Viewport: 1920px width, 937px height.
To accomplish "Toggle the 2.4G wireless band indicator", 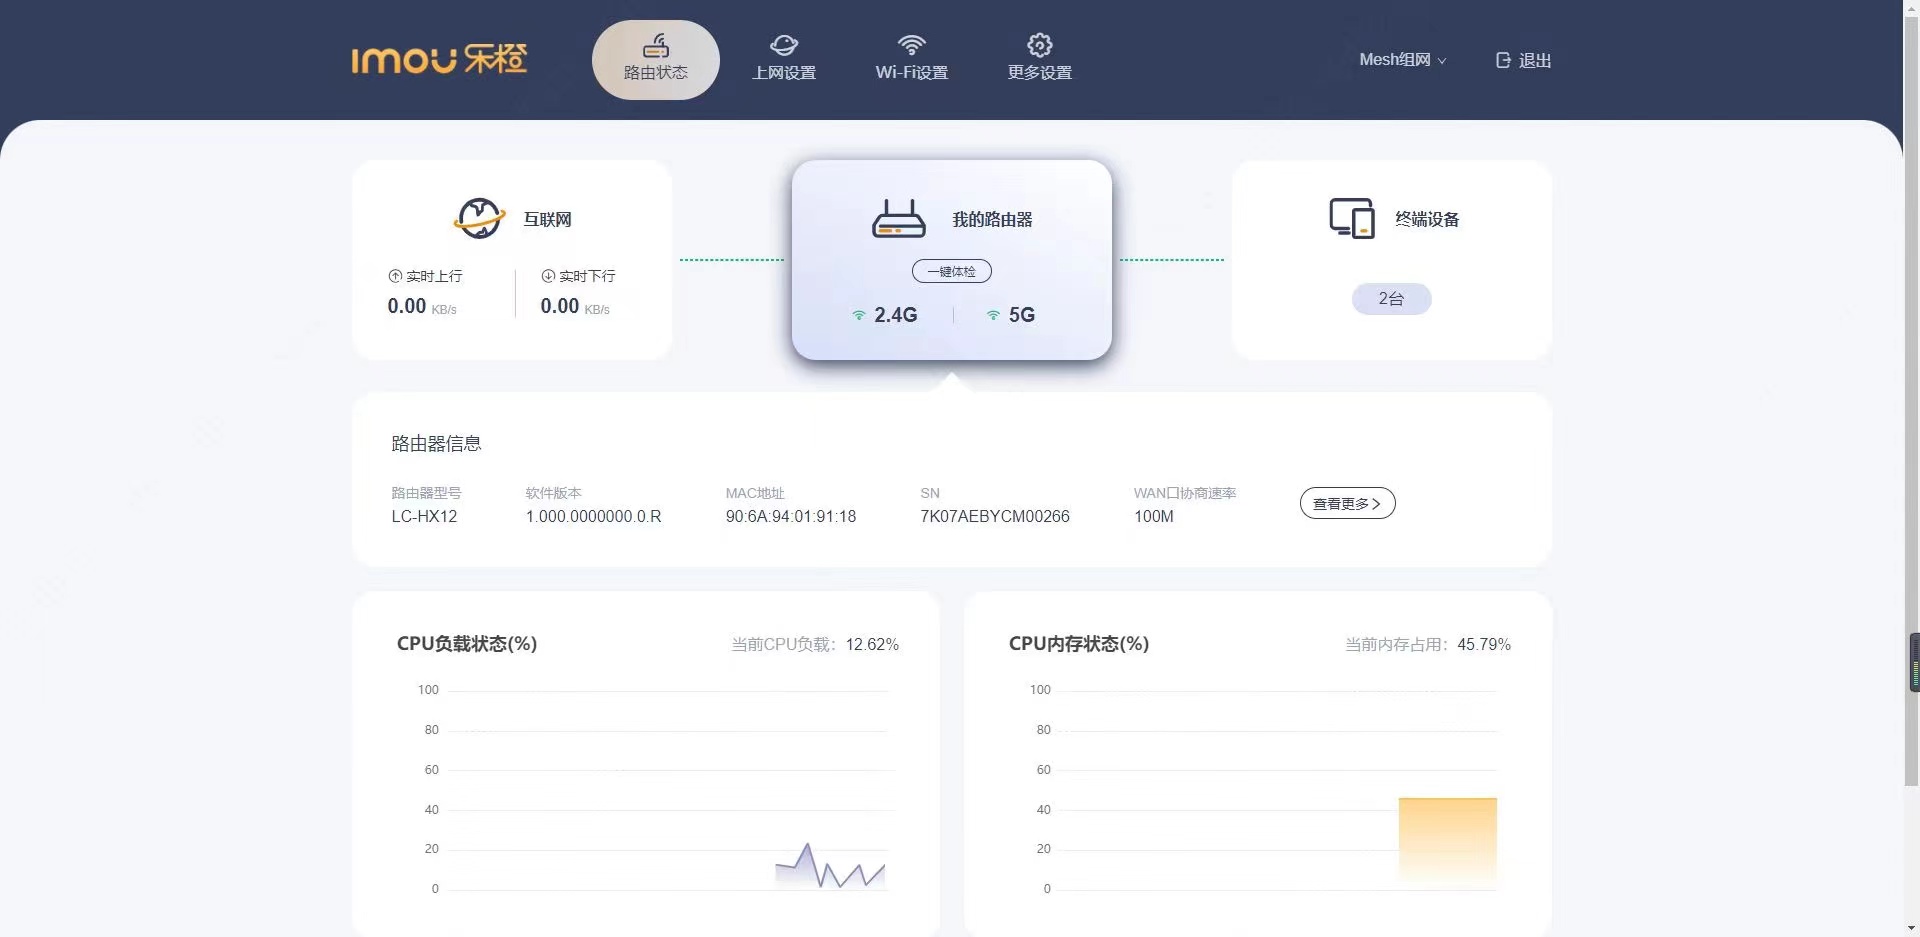I will click(884, 314).
